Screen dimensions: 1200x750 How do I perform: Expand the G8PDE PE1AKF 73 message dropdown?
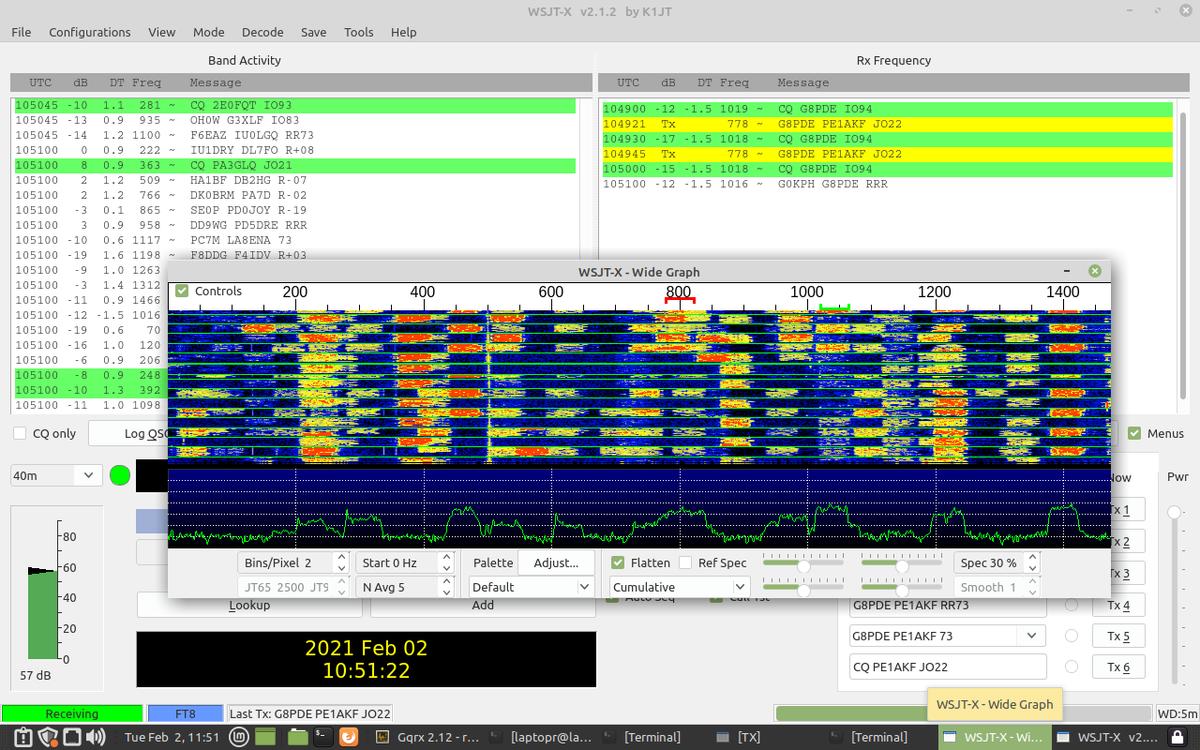[1031, 636]
